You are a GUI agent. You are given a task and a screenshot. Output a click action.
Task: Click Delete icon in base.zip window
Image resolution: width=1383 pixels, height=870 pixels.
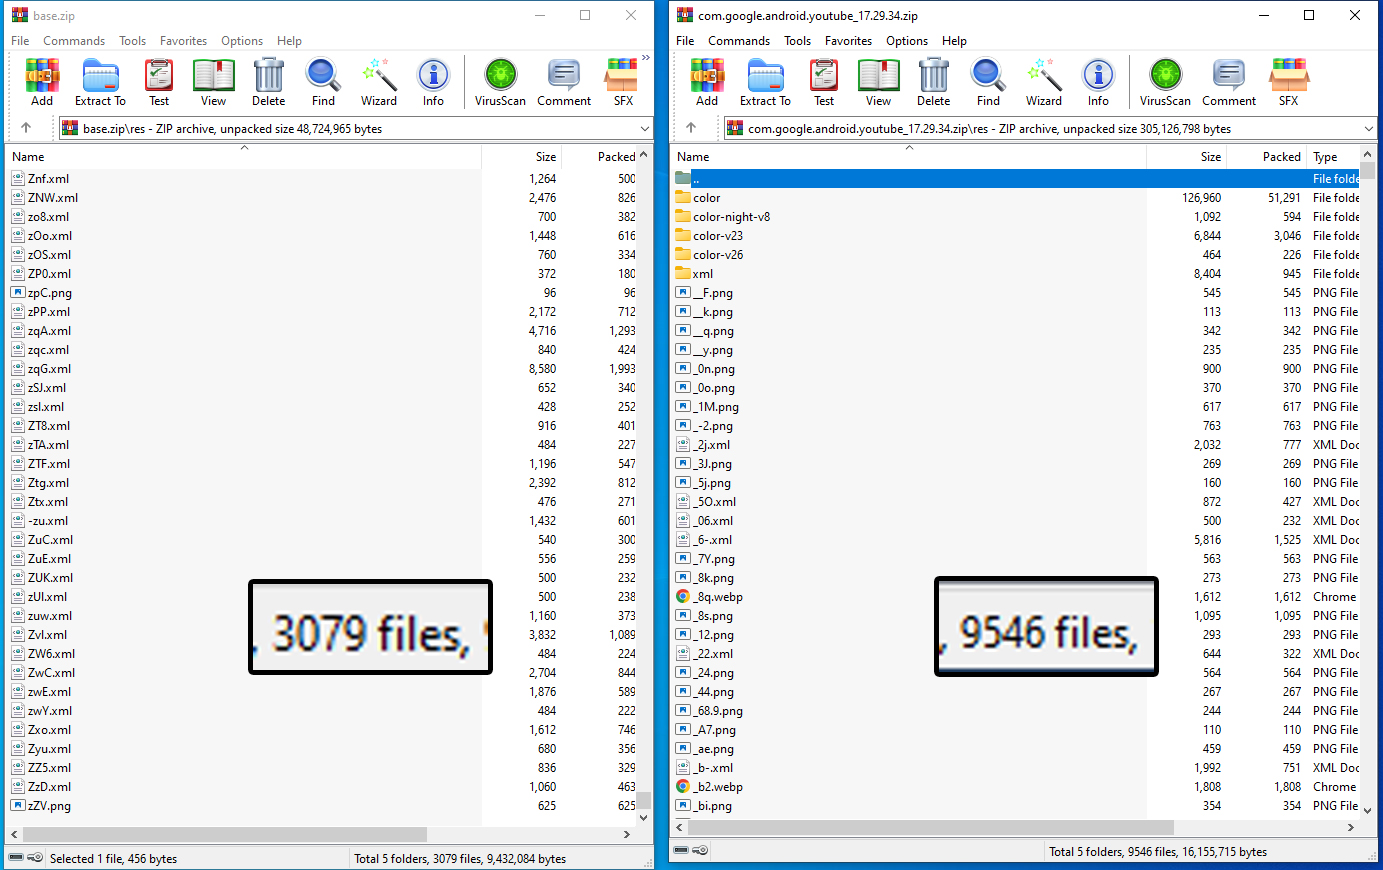268,82
